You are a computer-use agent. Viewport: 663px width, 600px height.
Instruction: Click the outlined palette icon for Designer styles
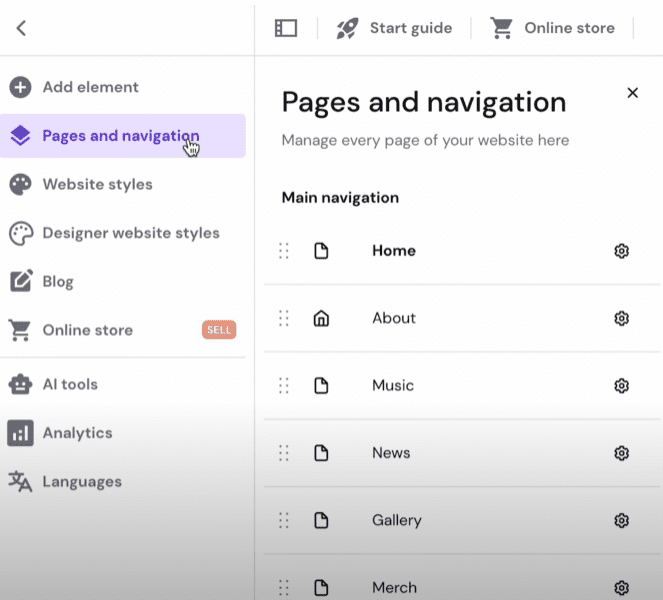(x=20, y=233)
